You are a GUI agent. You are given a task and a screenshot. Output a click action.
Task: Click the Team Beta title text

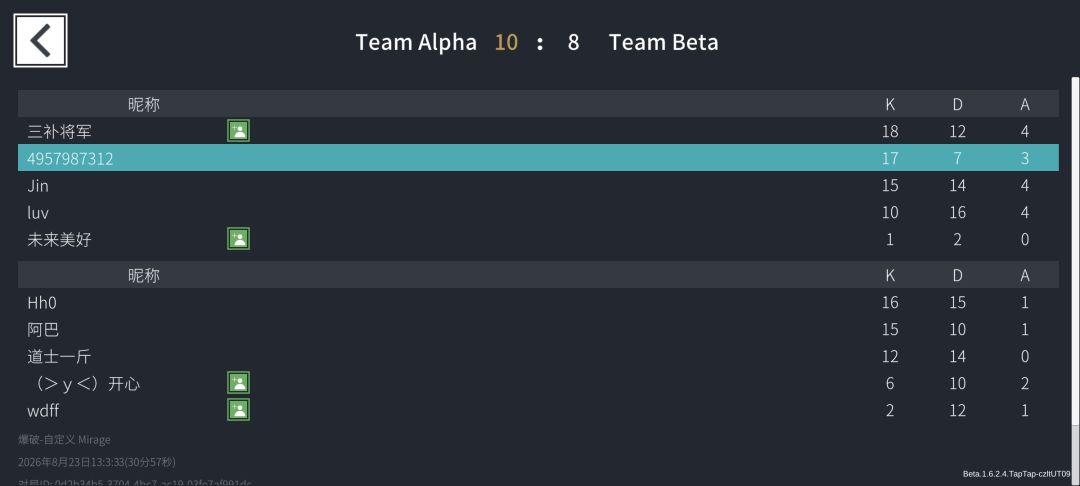663,42
